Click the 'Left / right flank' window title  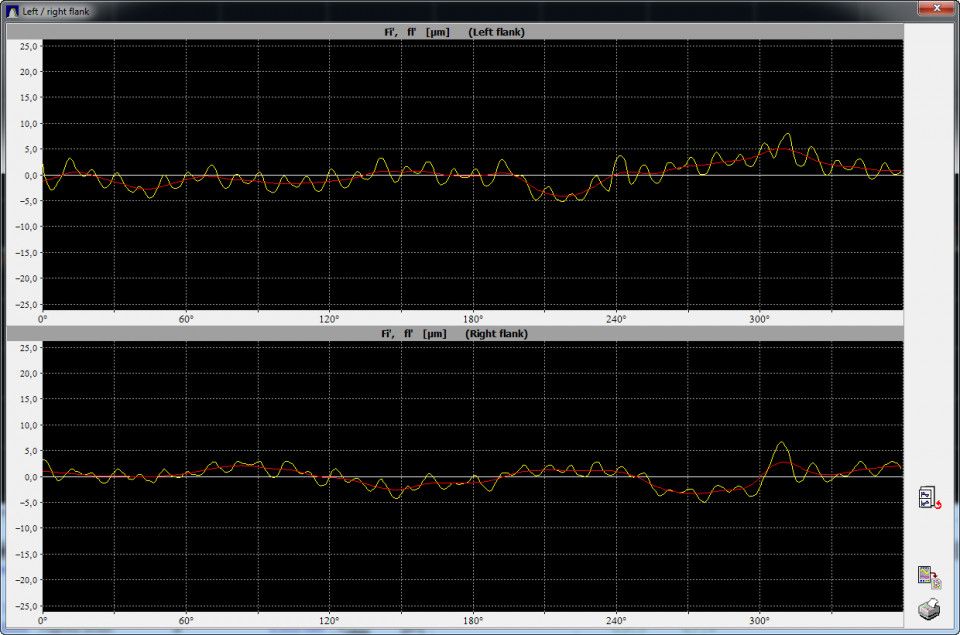pyautogui.click(x=56, y=11)
